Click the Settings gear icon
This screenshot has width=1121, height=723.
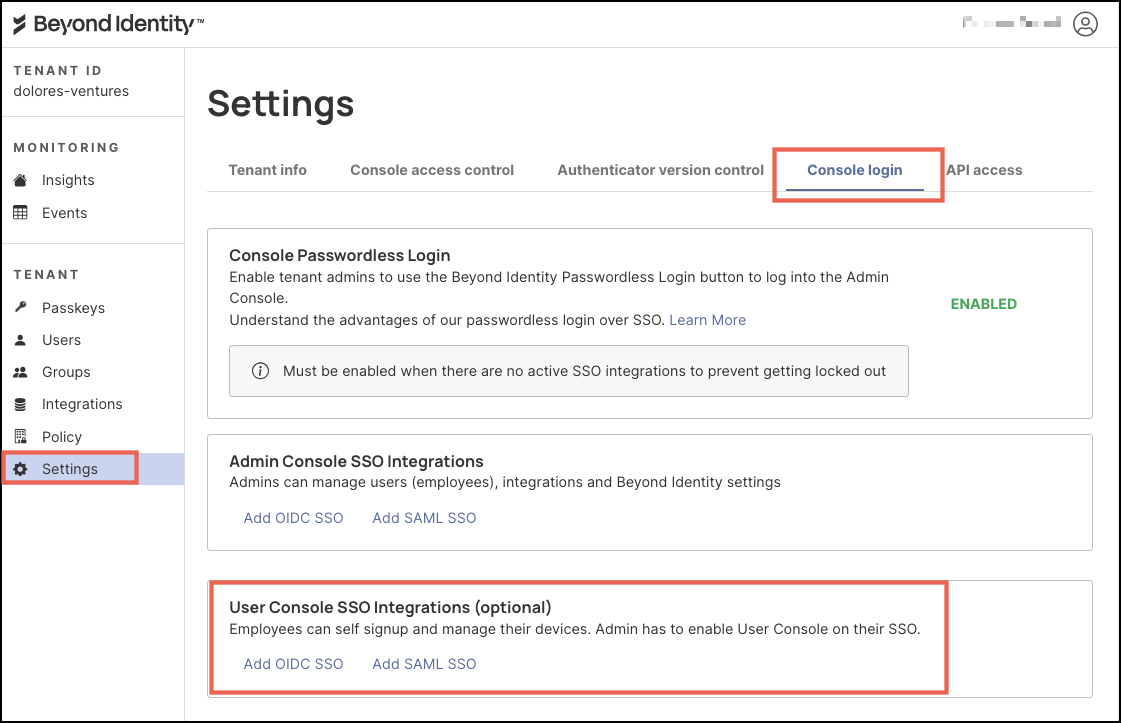point(20,469)
